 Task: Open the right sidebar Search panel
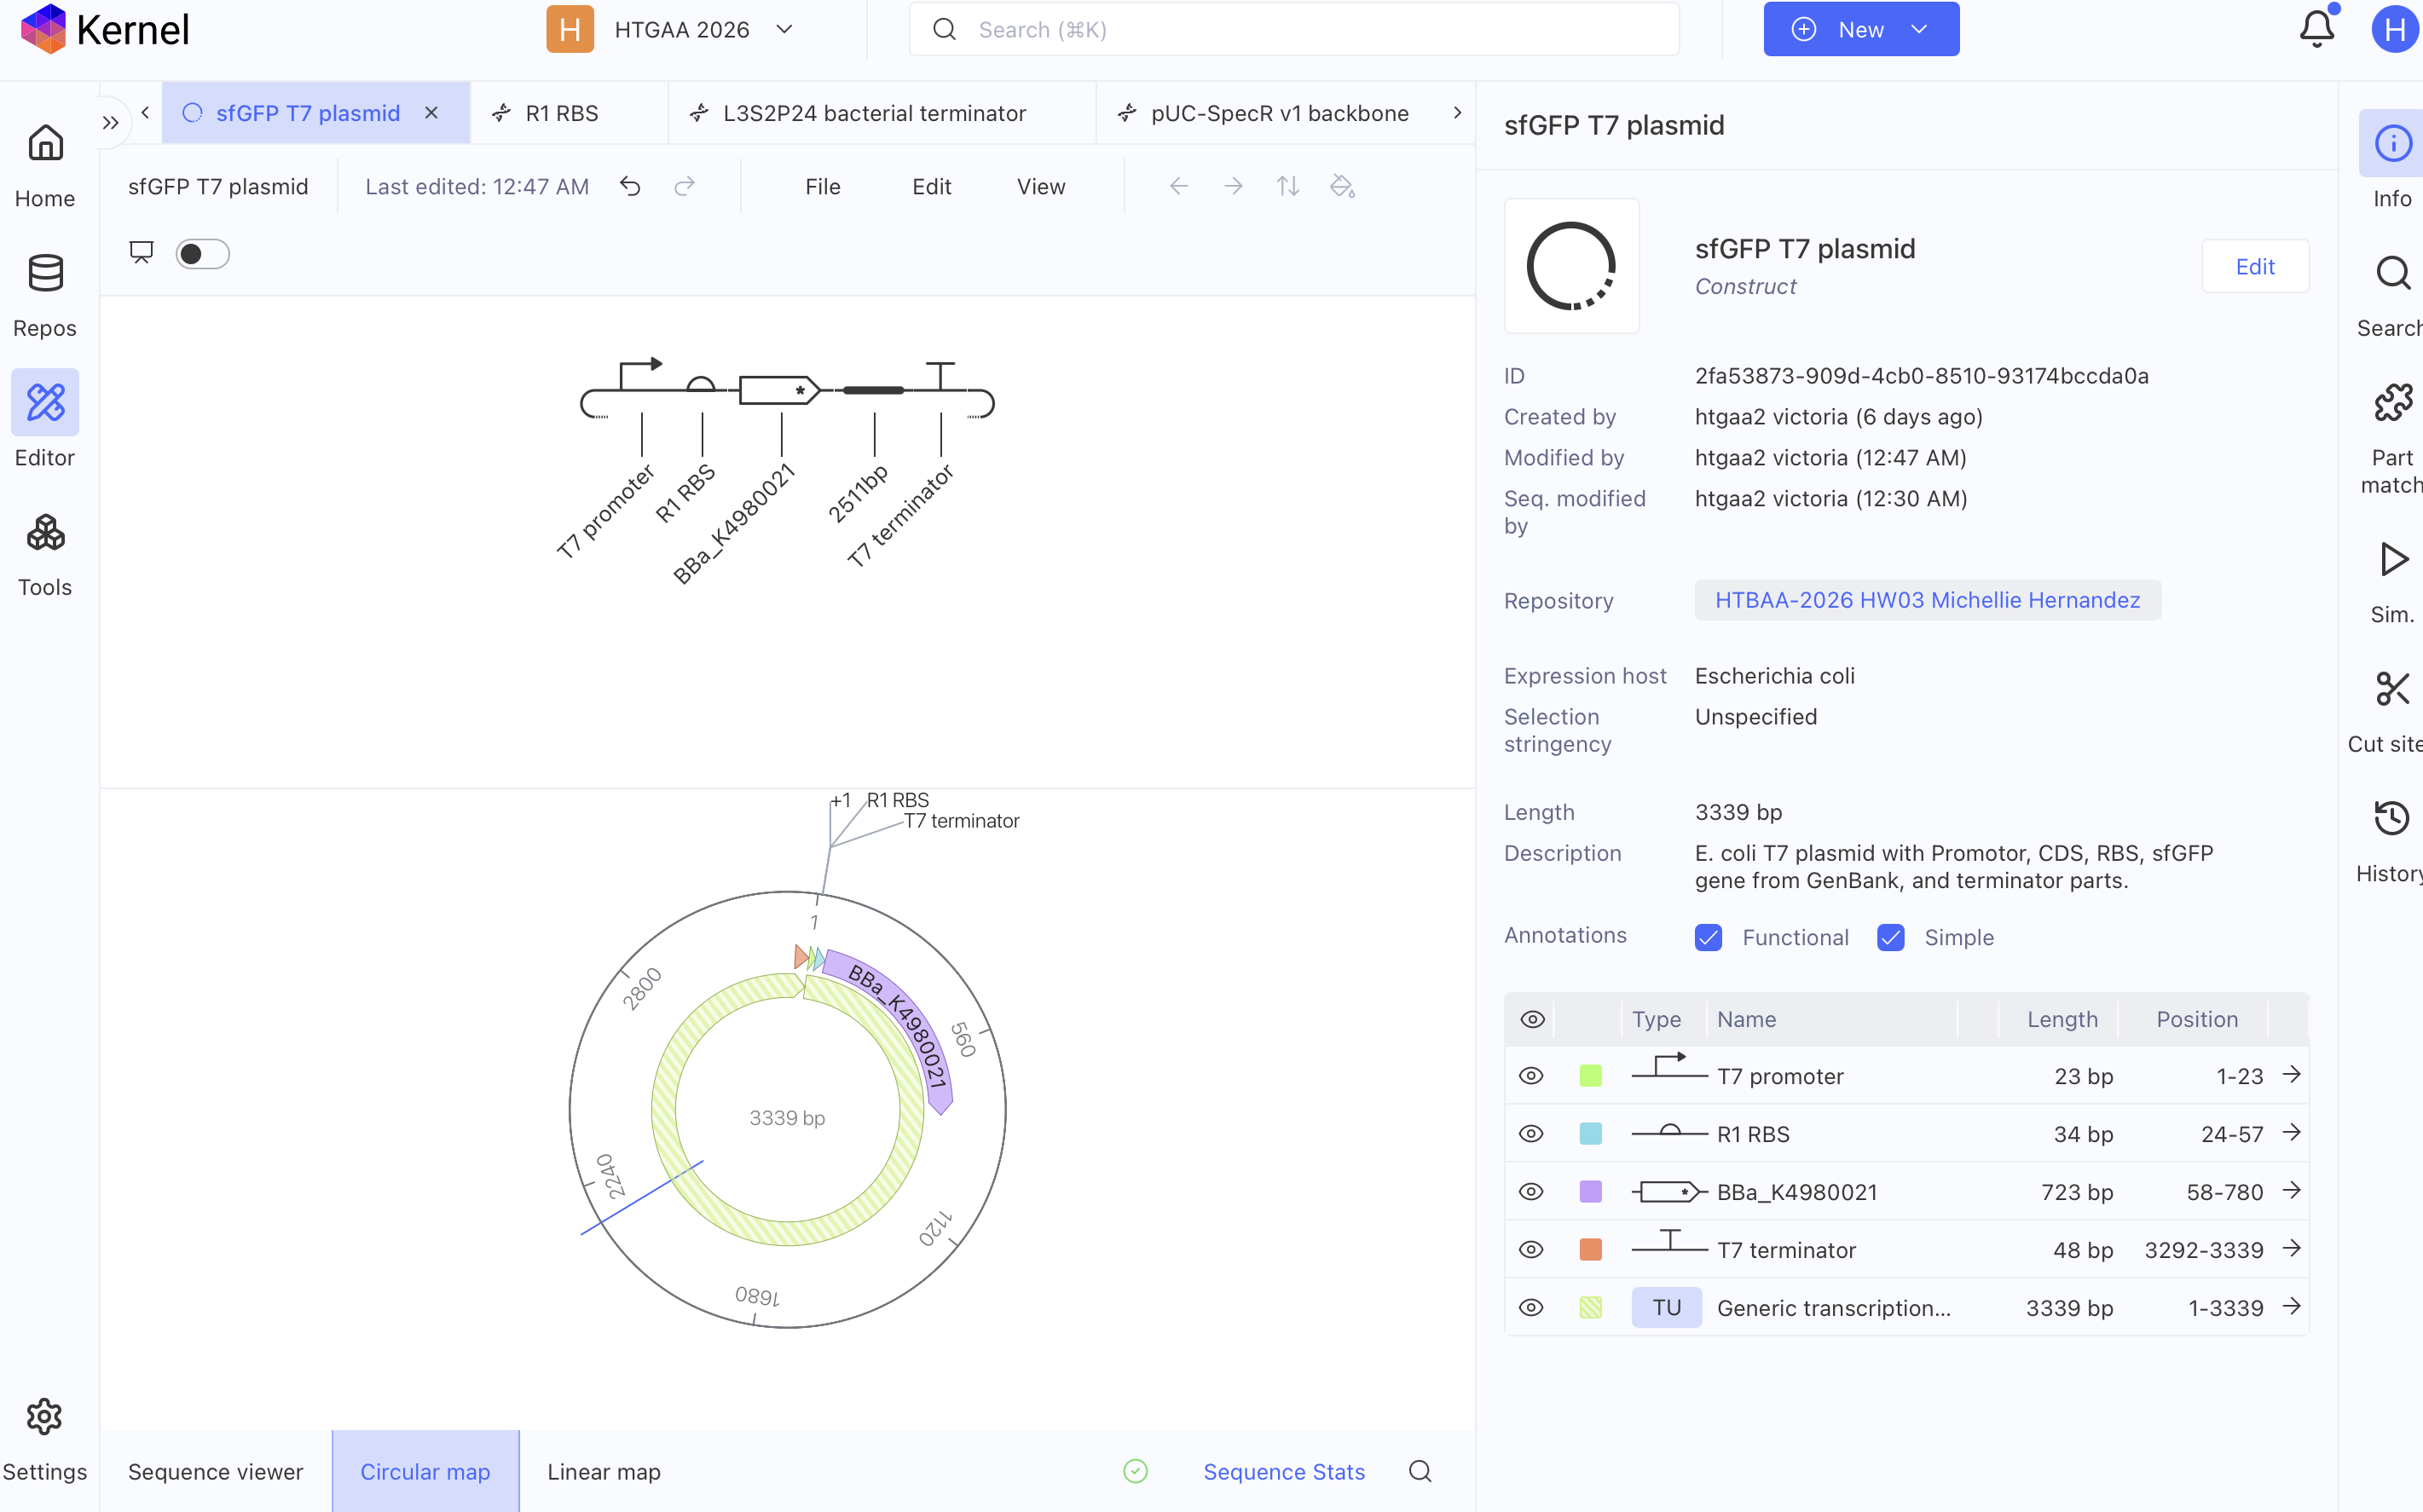[2391, 296]
